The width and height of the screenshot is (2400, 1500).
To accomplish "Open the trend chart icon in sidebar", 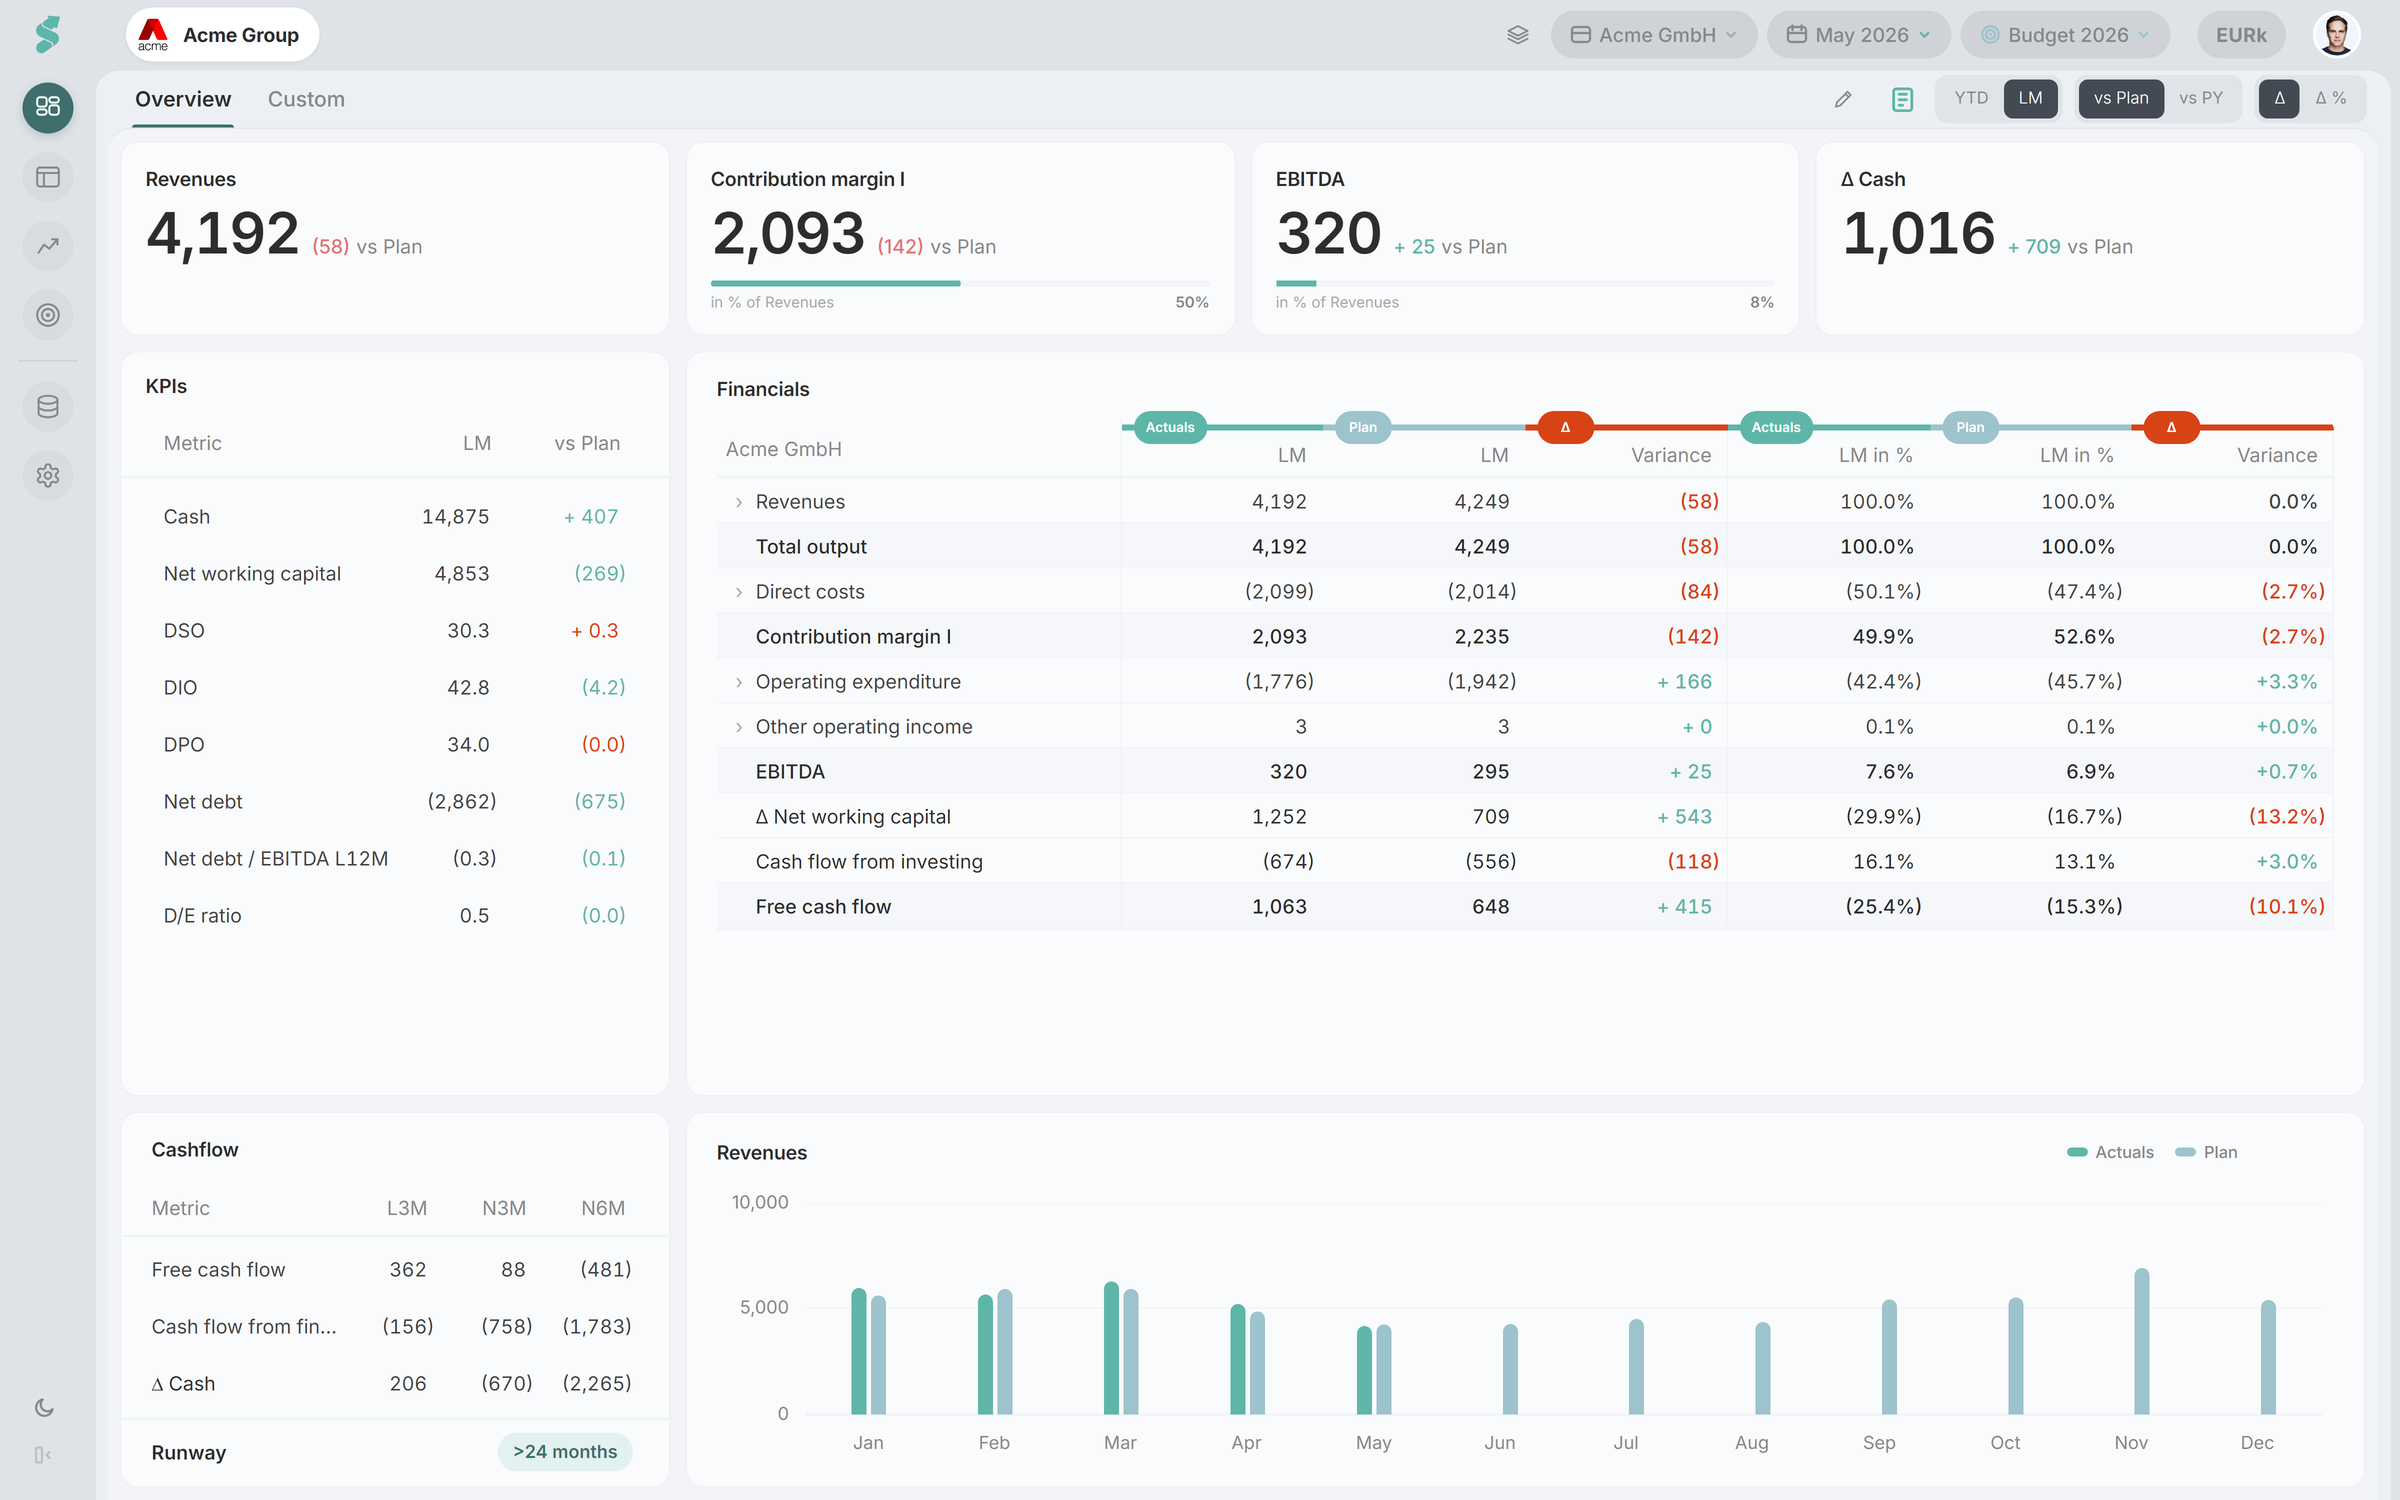I will [x=48, y=246].
